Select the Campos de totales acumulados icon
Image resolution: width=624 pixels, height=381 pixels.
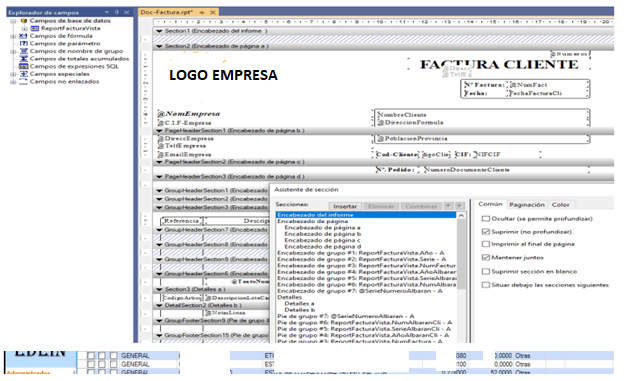(x=23, y=59)
